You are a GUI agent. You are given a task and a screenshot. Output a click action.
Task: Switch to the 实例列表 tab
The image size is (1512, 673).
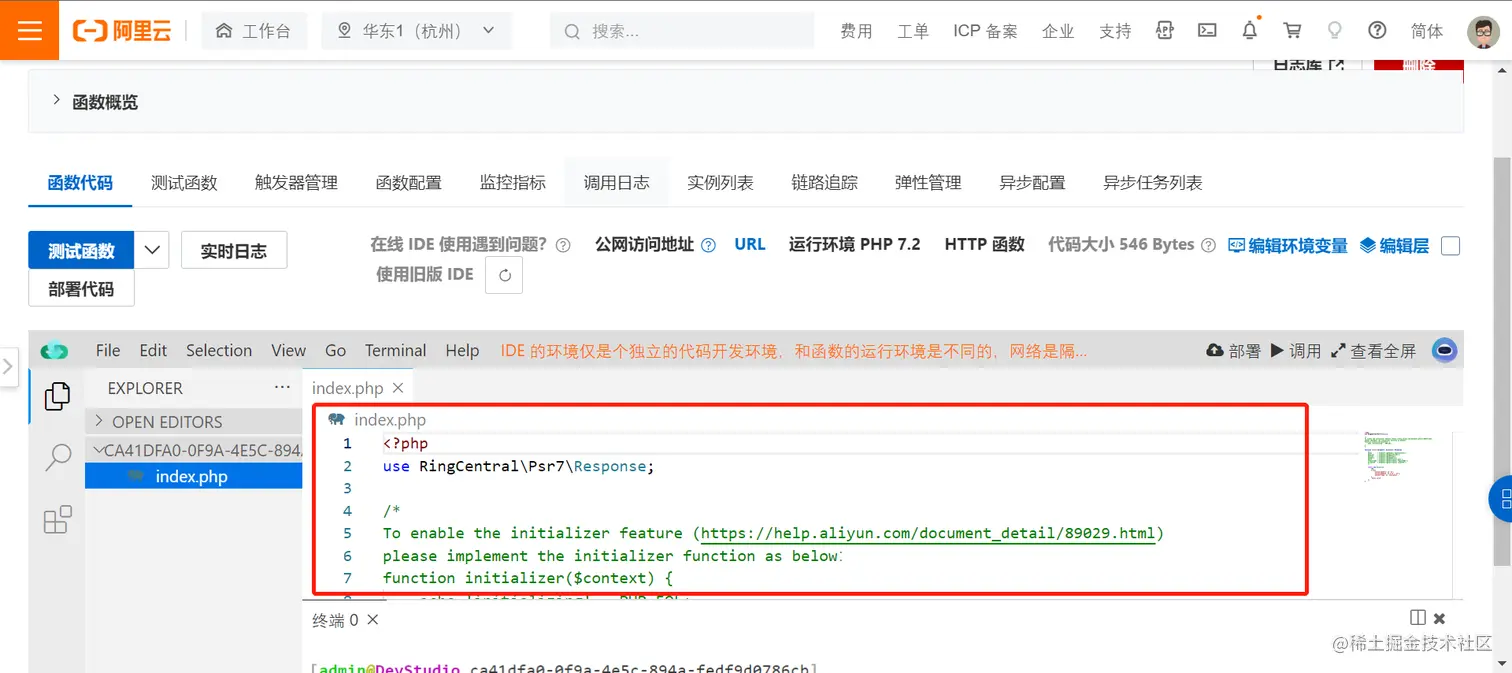pos(720,183)
